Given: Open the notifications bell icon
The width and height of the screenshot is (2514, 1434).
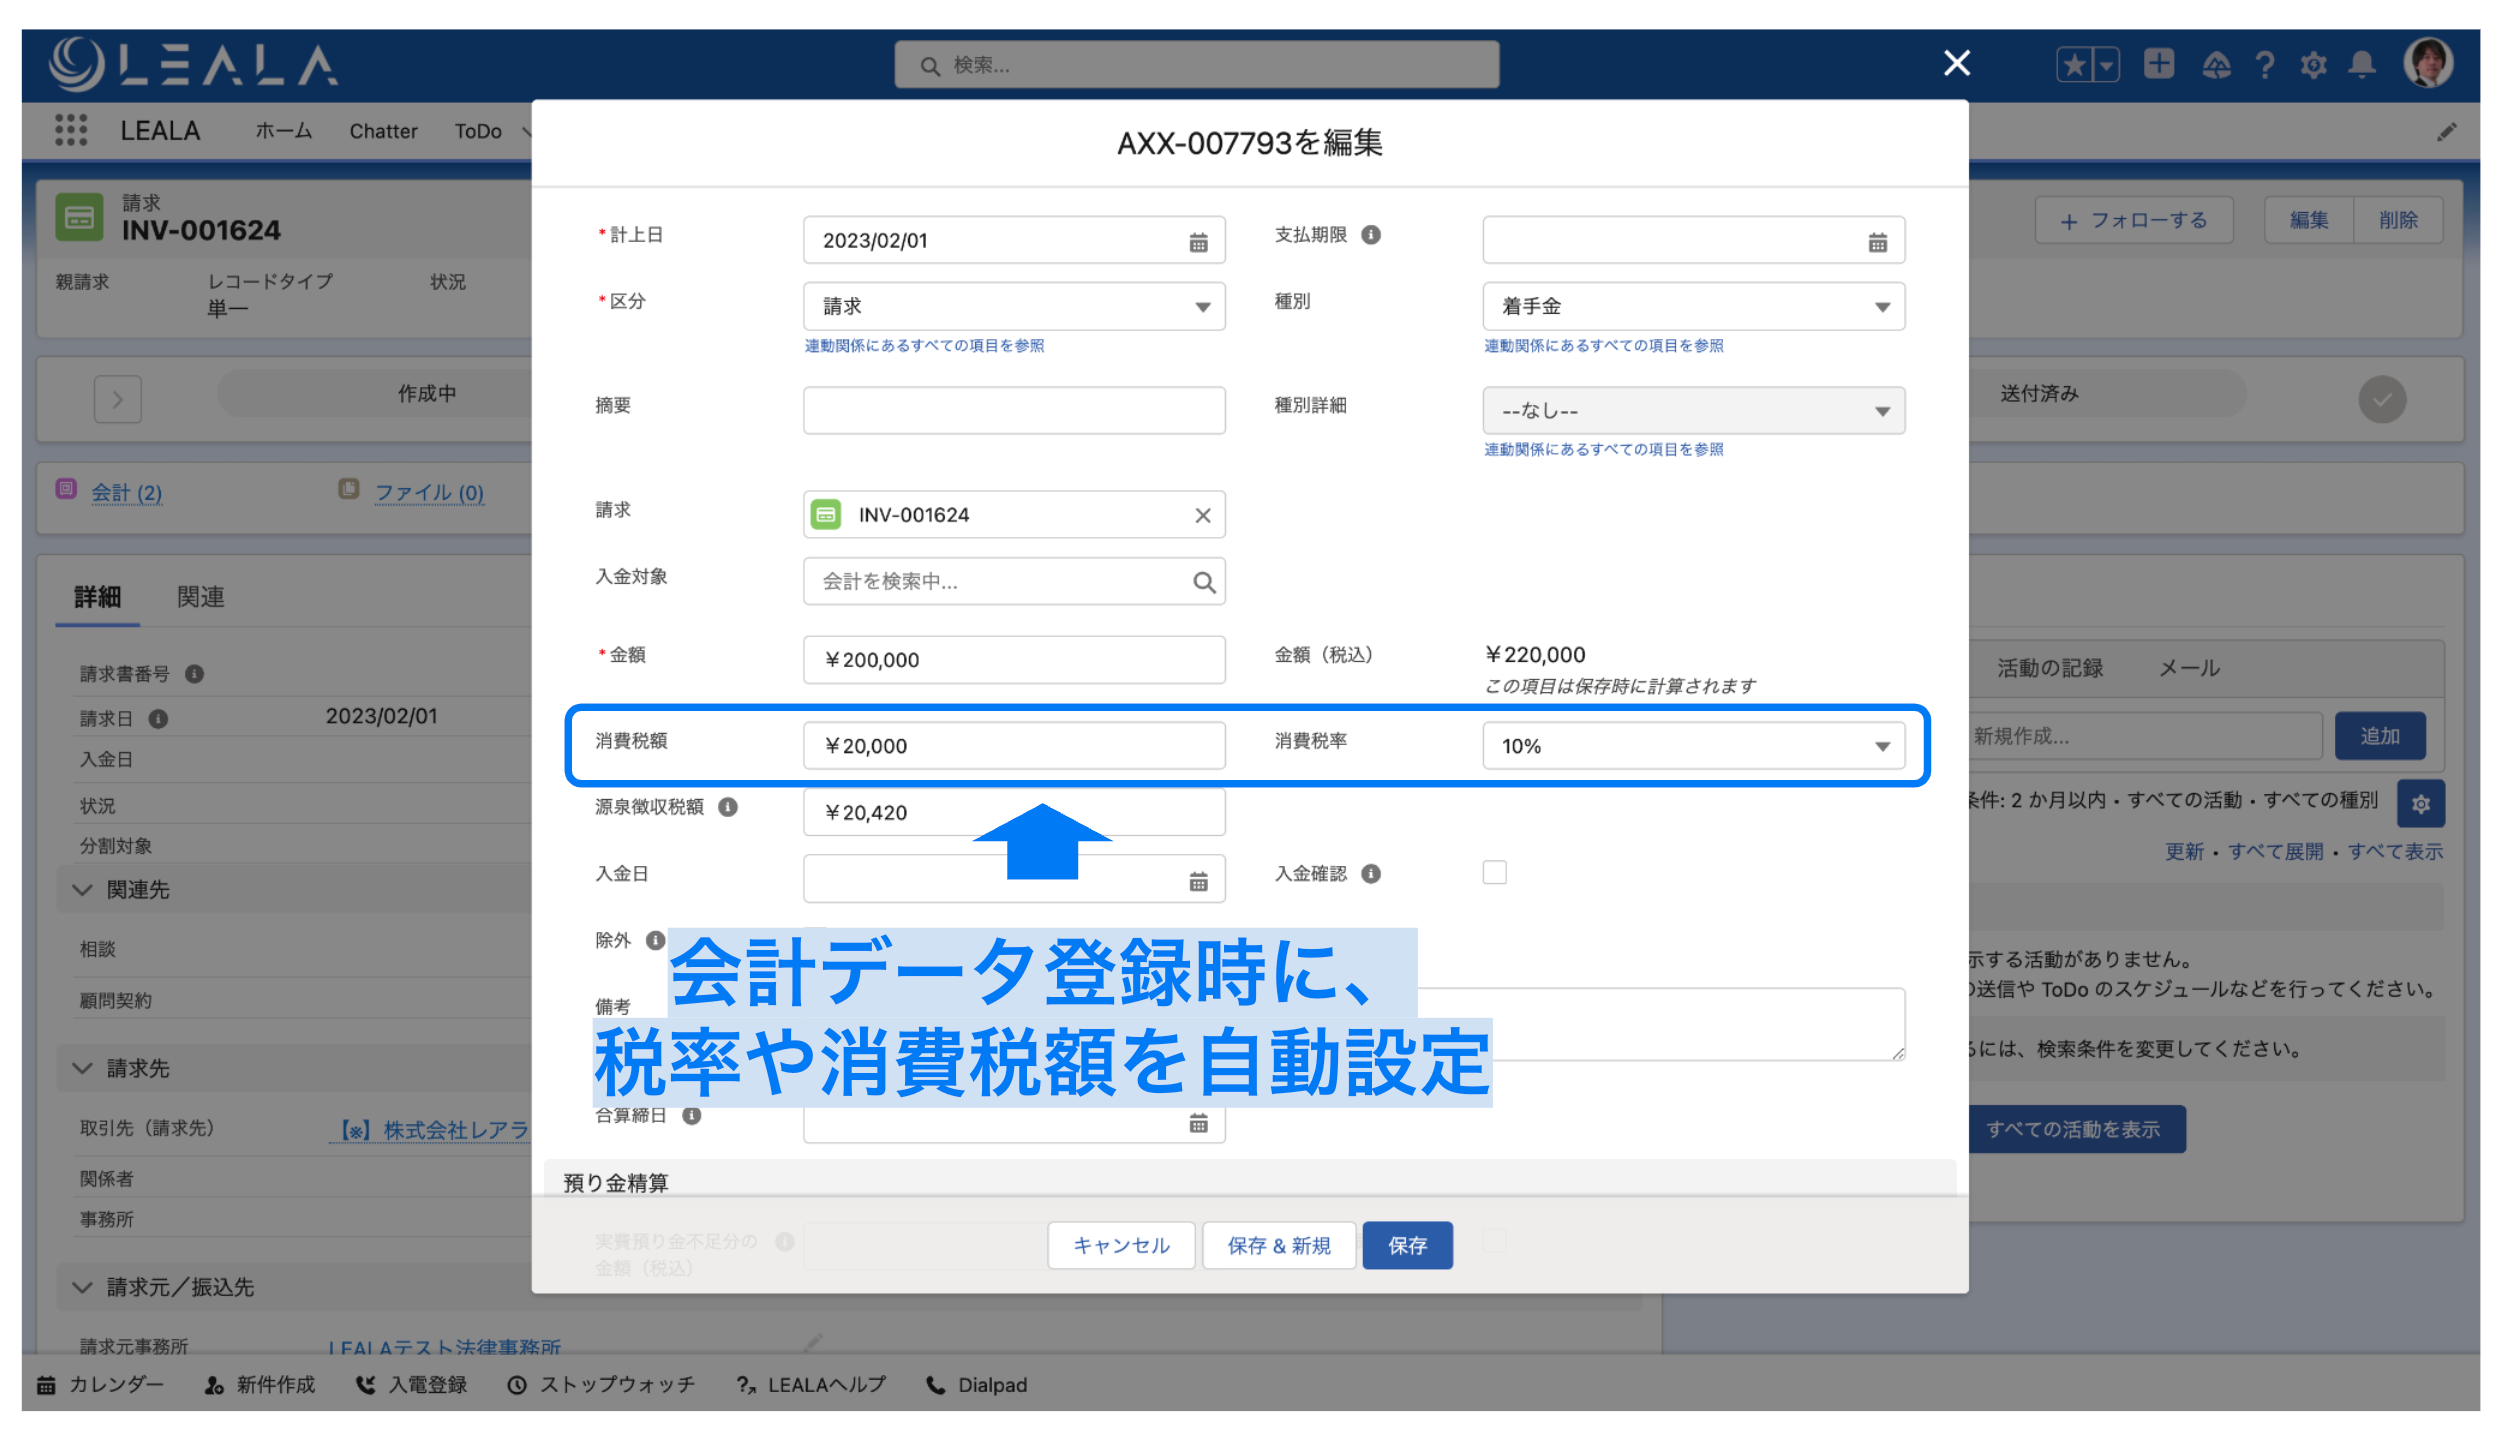Looking at the screenshot, I should click(2362, 65).
